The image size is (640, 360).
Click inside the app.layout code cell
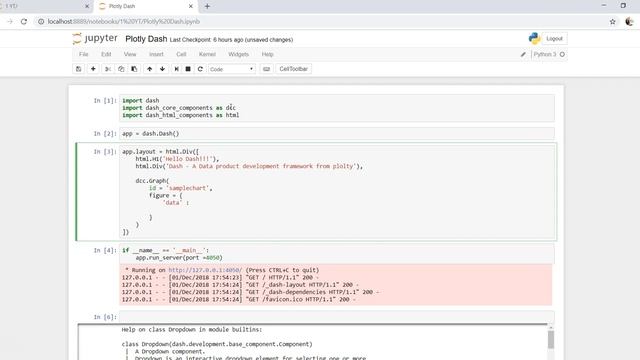(337, 192)
